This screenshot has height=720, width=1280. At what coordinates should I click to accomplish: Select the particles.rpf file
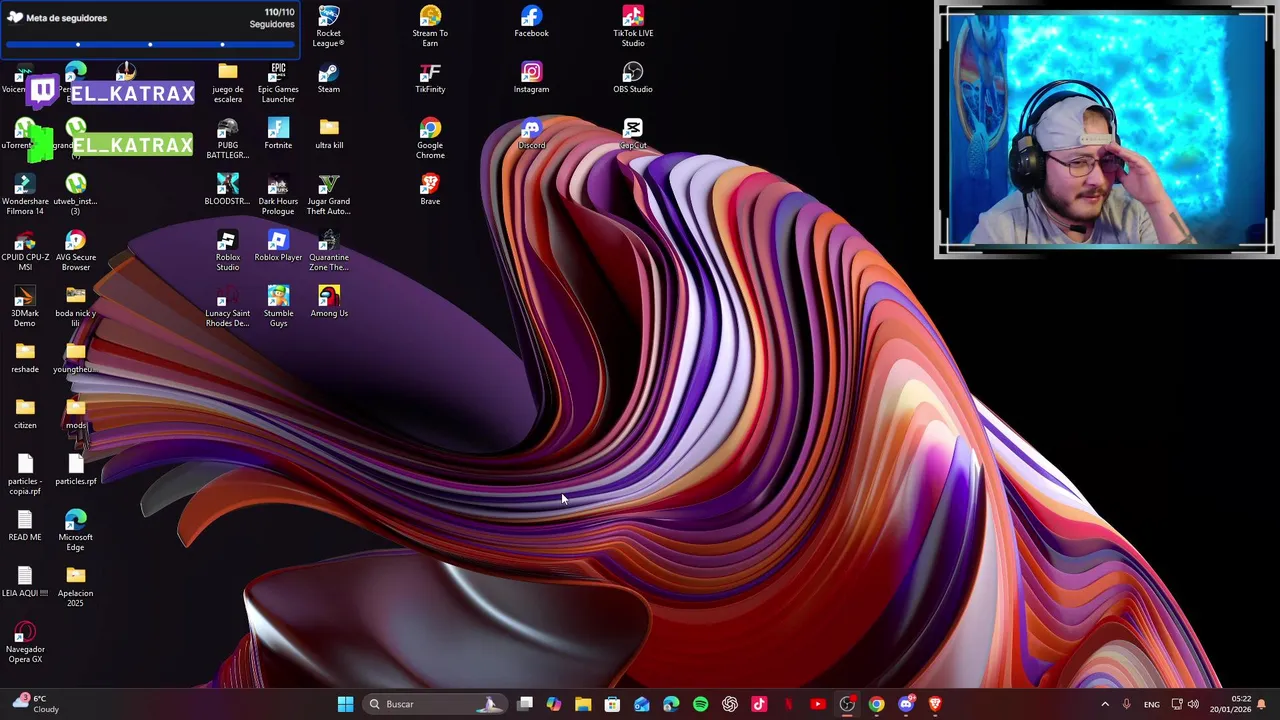[76, 470]
